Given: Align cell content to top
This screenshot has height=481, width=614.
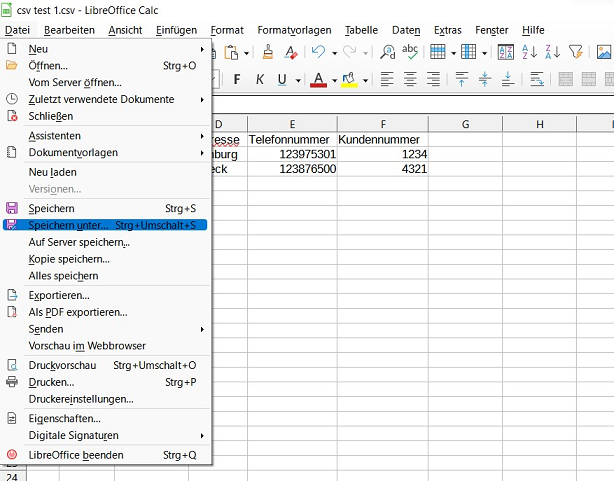Looking at the screenshot, I should (x=462, y=79).
